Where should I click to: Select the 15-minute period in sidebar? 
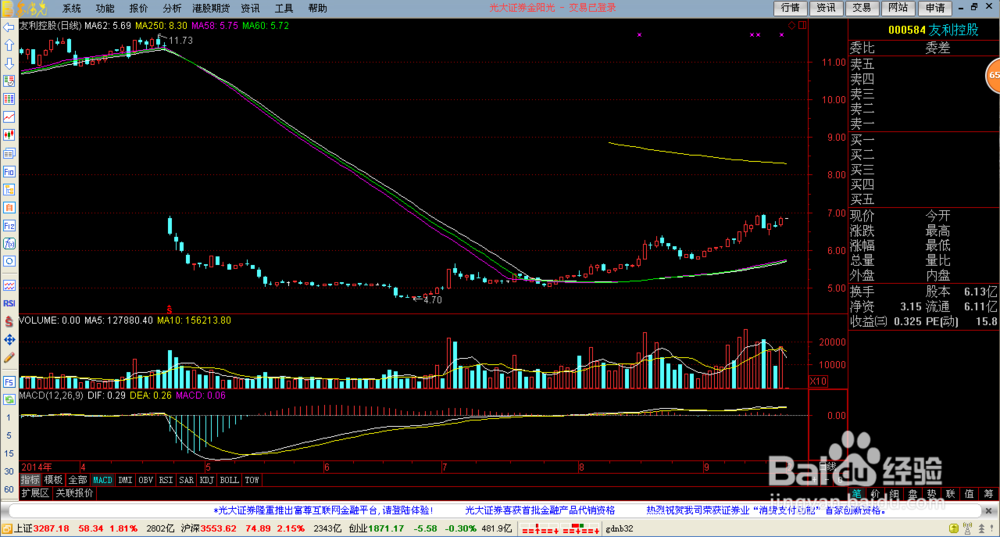coord(9,453)
